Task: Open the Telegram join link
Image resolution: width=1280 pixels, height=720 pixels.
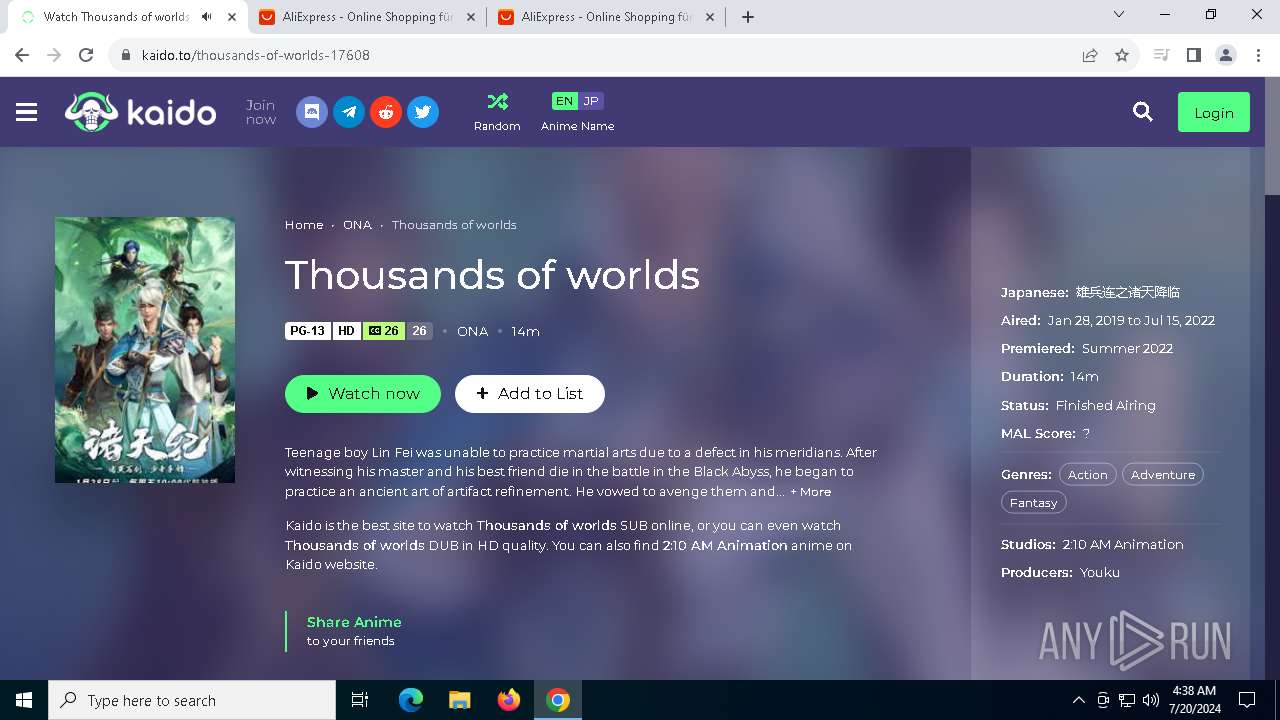Action: click(x=349, y=112)
